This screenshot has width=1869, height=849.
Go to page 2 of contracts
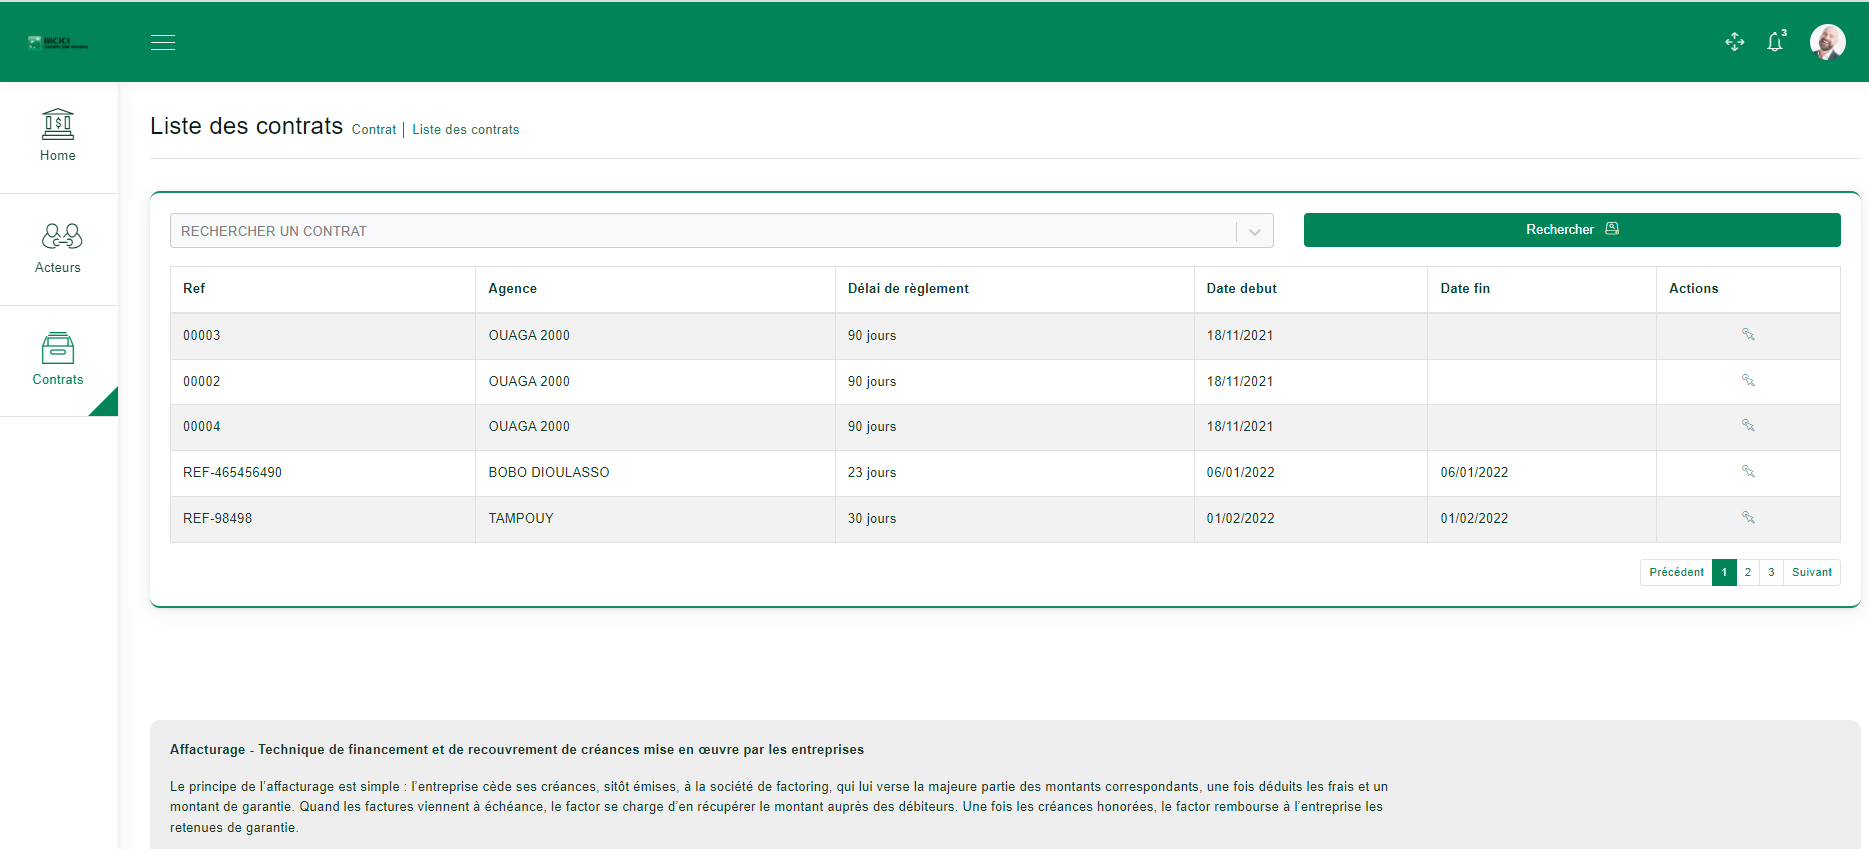1748,572
